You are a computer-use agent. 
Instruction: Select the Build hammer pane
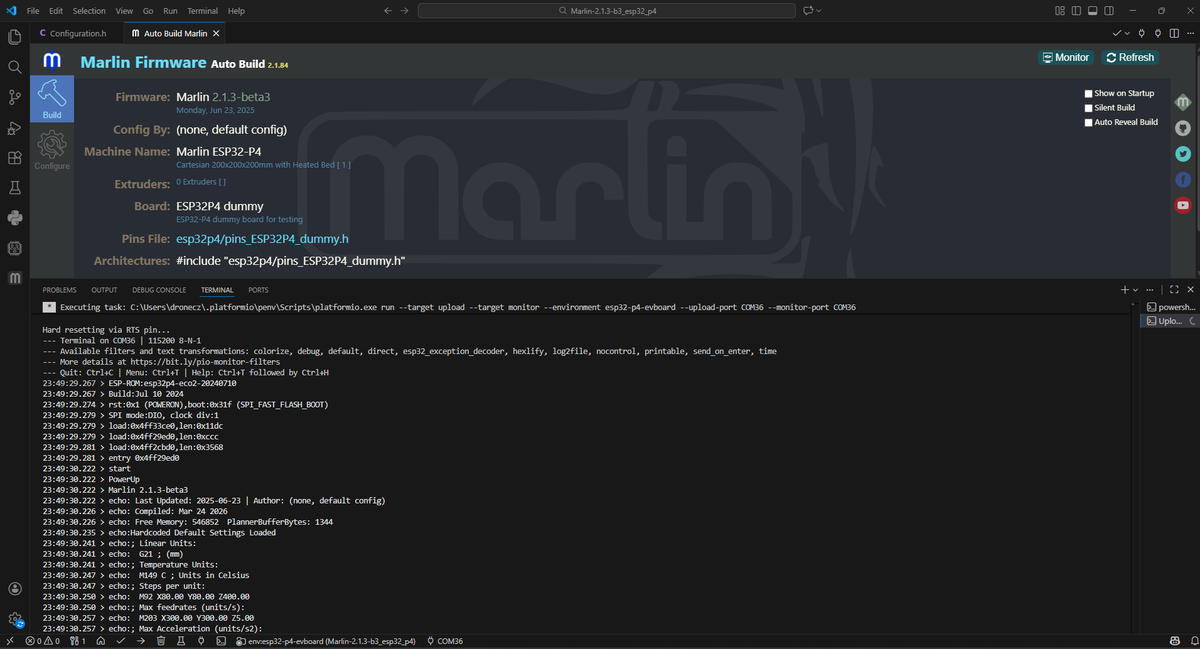(x=52, y=98)
